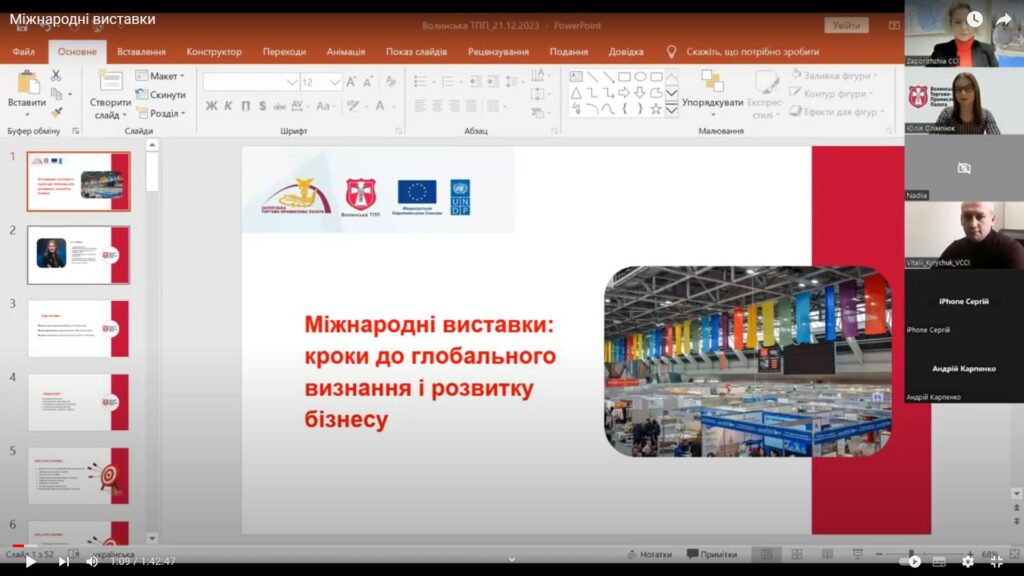Image resolution: width=1024 pixels, height=576 pixels.
Task: Click the slide title text Міжнародні виставки
Action: 429,324
